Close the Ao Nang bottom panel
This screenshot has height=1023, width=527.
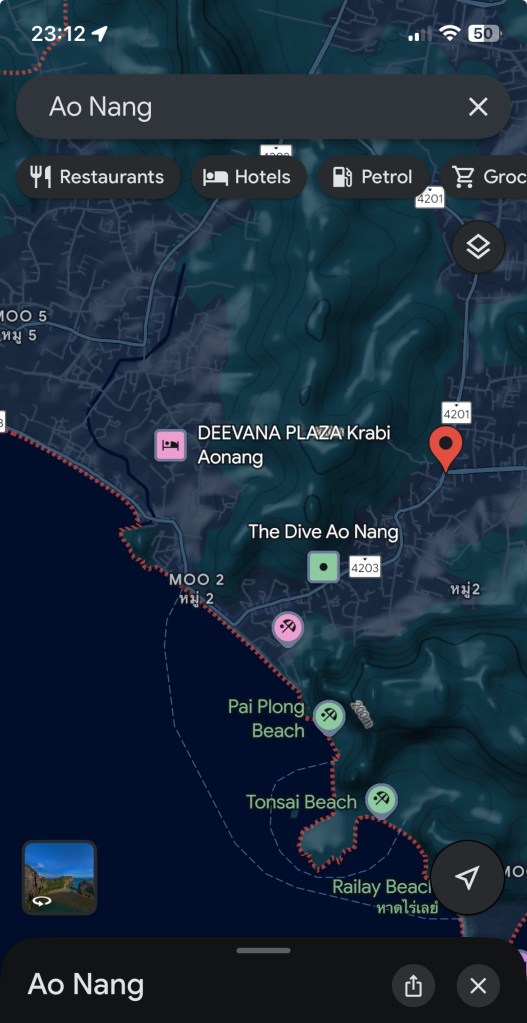[x=478, y=986]
